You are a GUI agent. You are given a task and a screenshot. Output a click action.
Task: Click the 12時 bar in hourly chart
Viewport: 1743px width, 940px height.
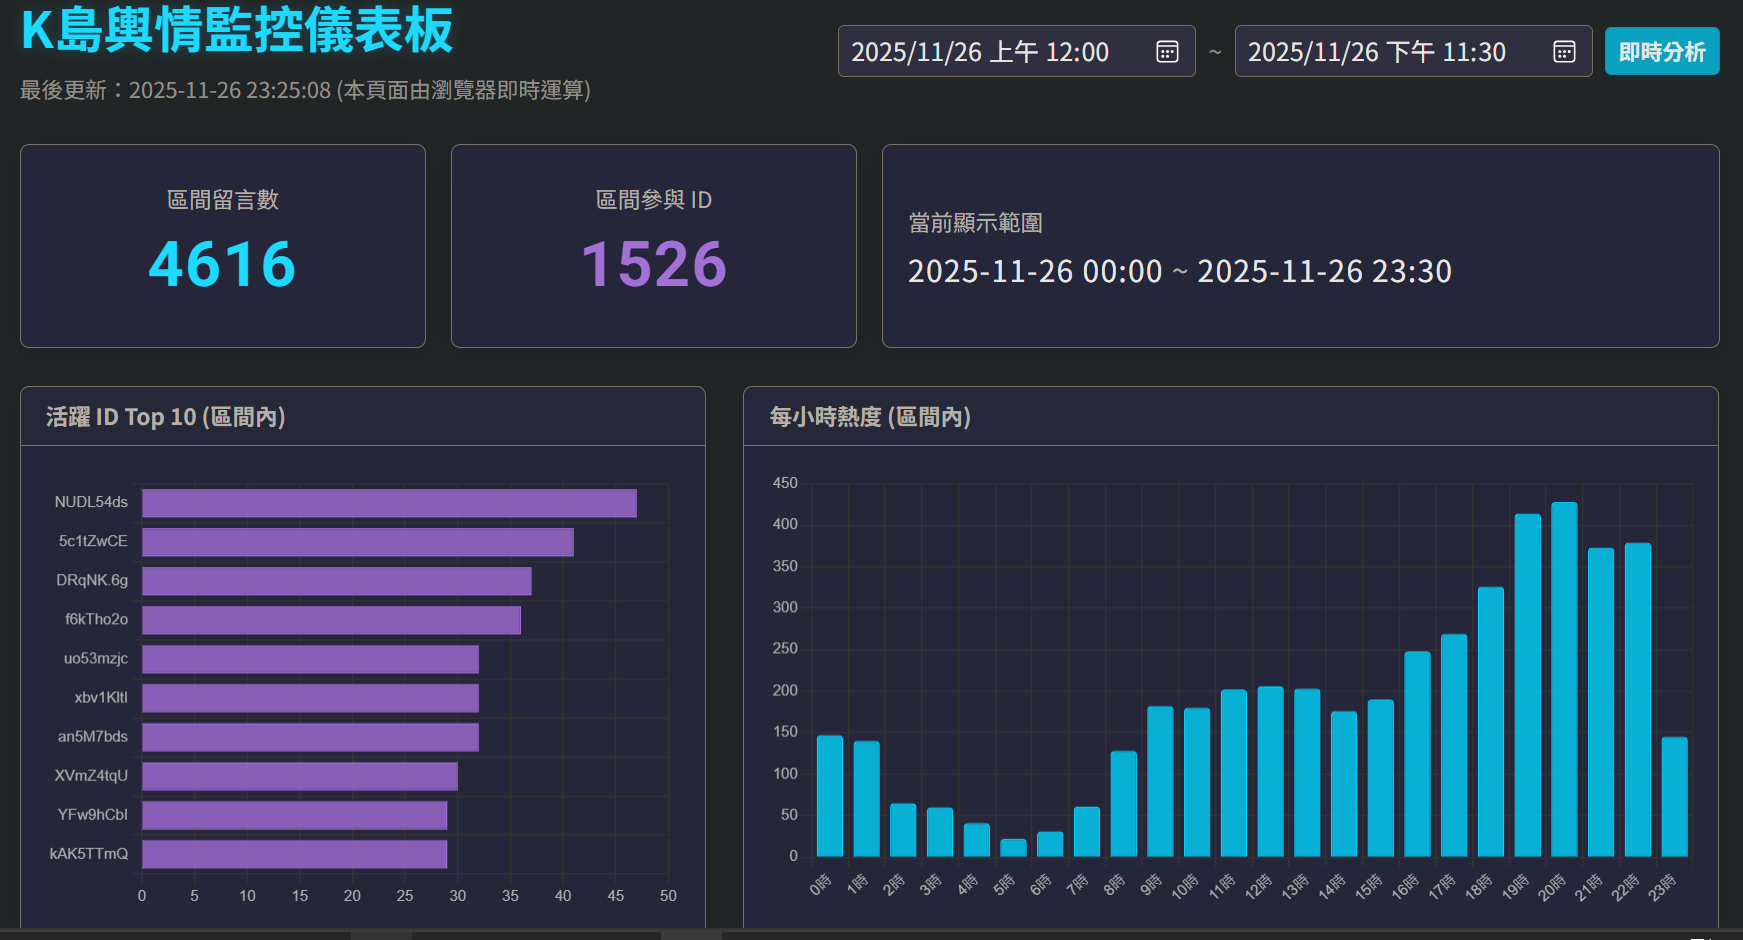tap(1270, 772)
